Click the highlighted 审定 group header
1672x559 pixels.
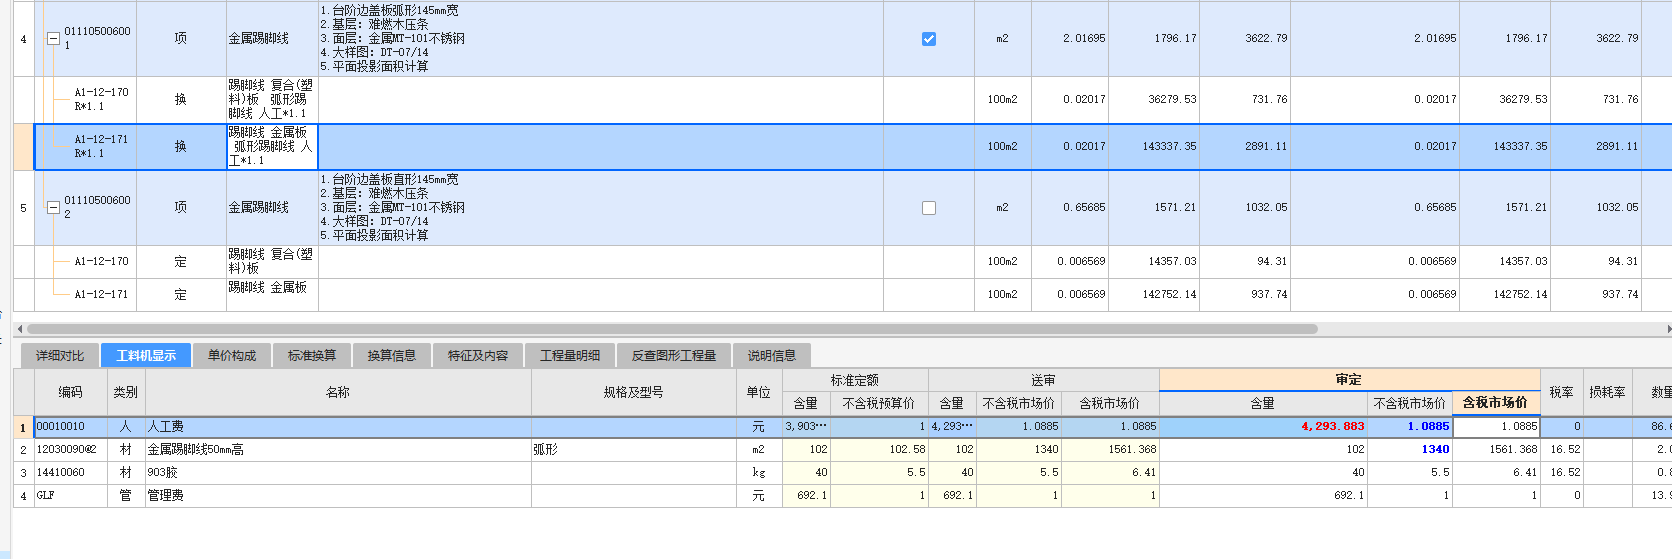pos(1349,380)
